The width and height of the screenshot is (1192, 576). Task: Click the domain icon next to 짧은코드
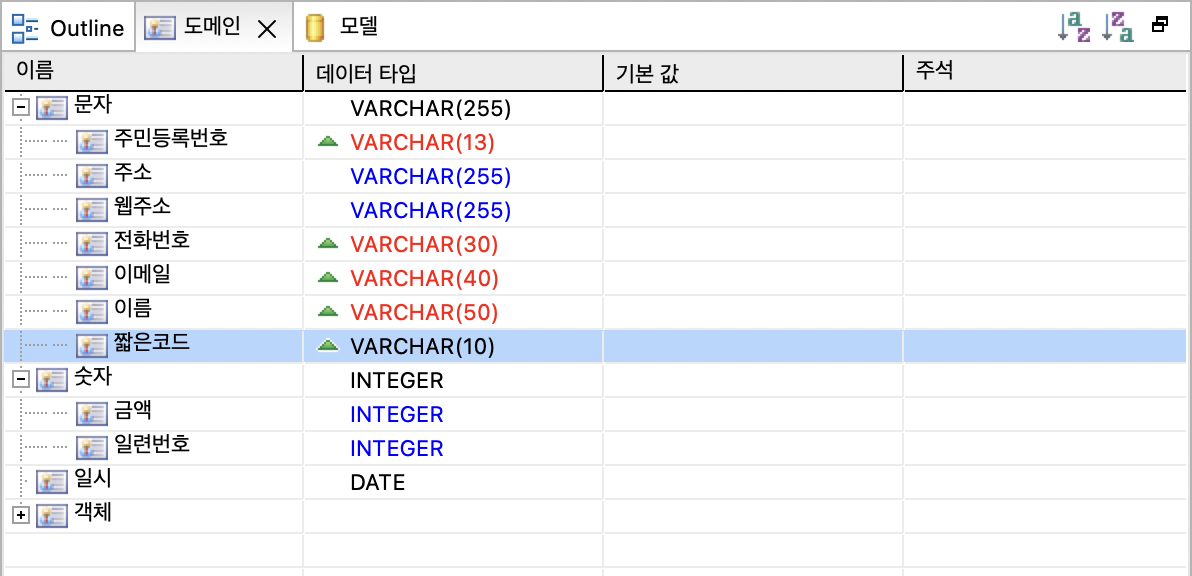(90, 347)
